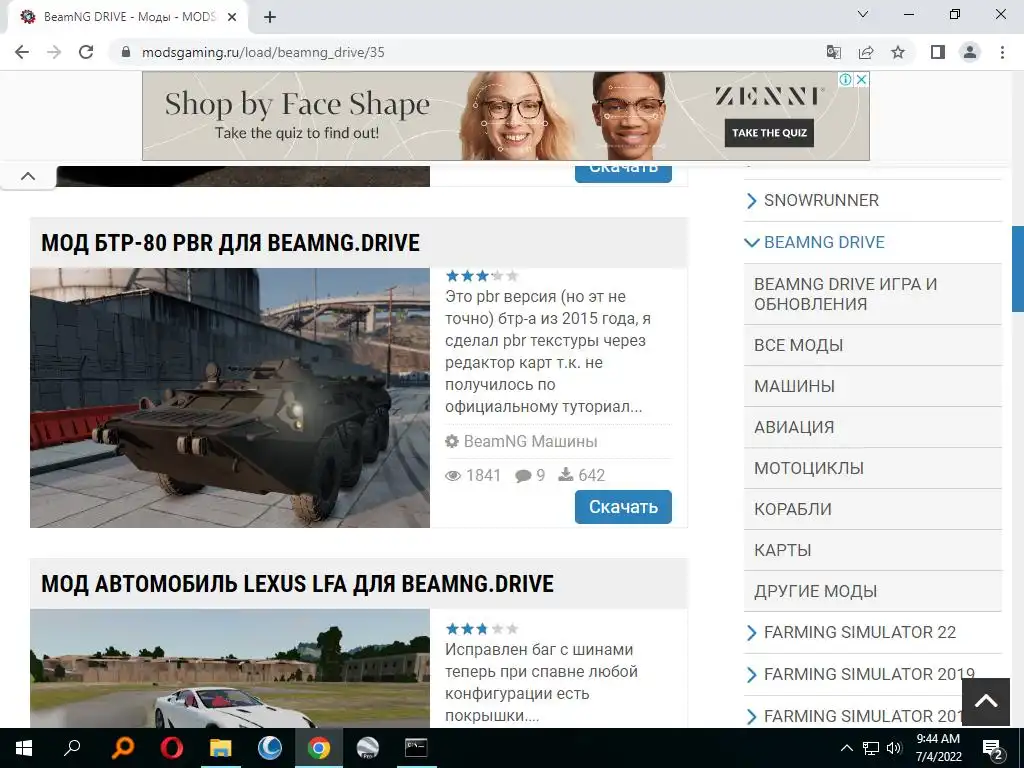Close the BeamNG DRIVE tab

point(231,17)
